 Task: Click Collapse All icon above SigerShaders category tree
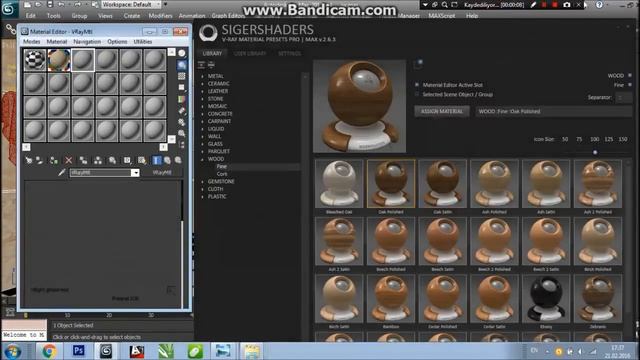[211, 64]
